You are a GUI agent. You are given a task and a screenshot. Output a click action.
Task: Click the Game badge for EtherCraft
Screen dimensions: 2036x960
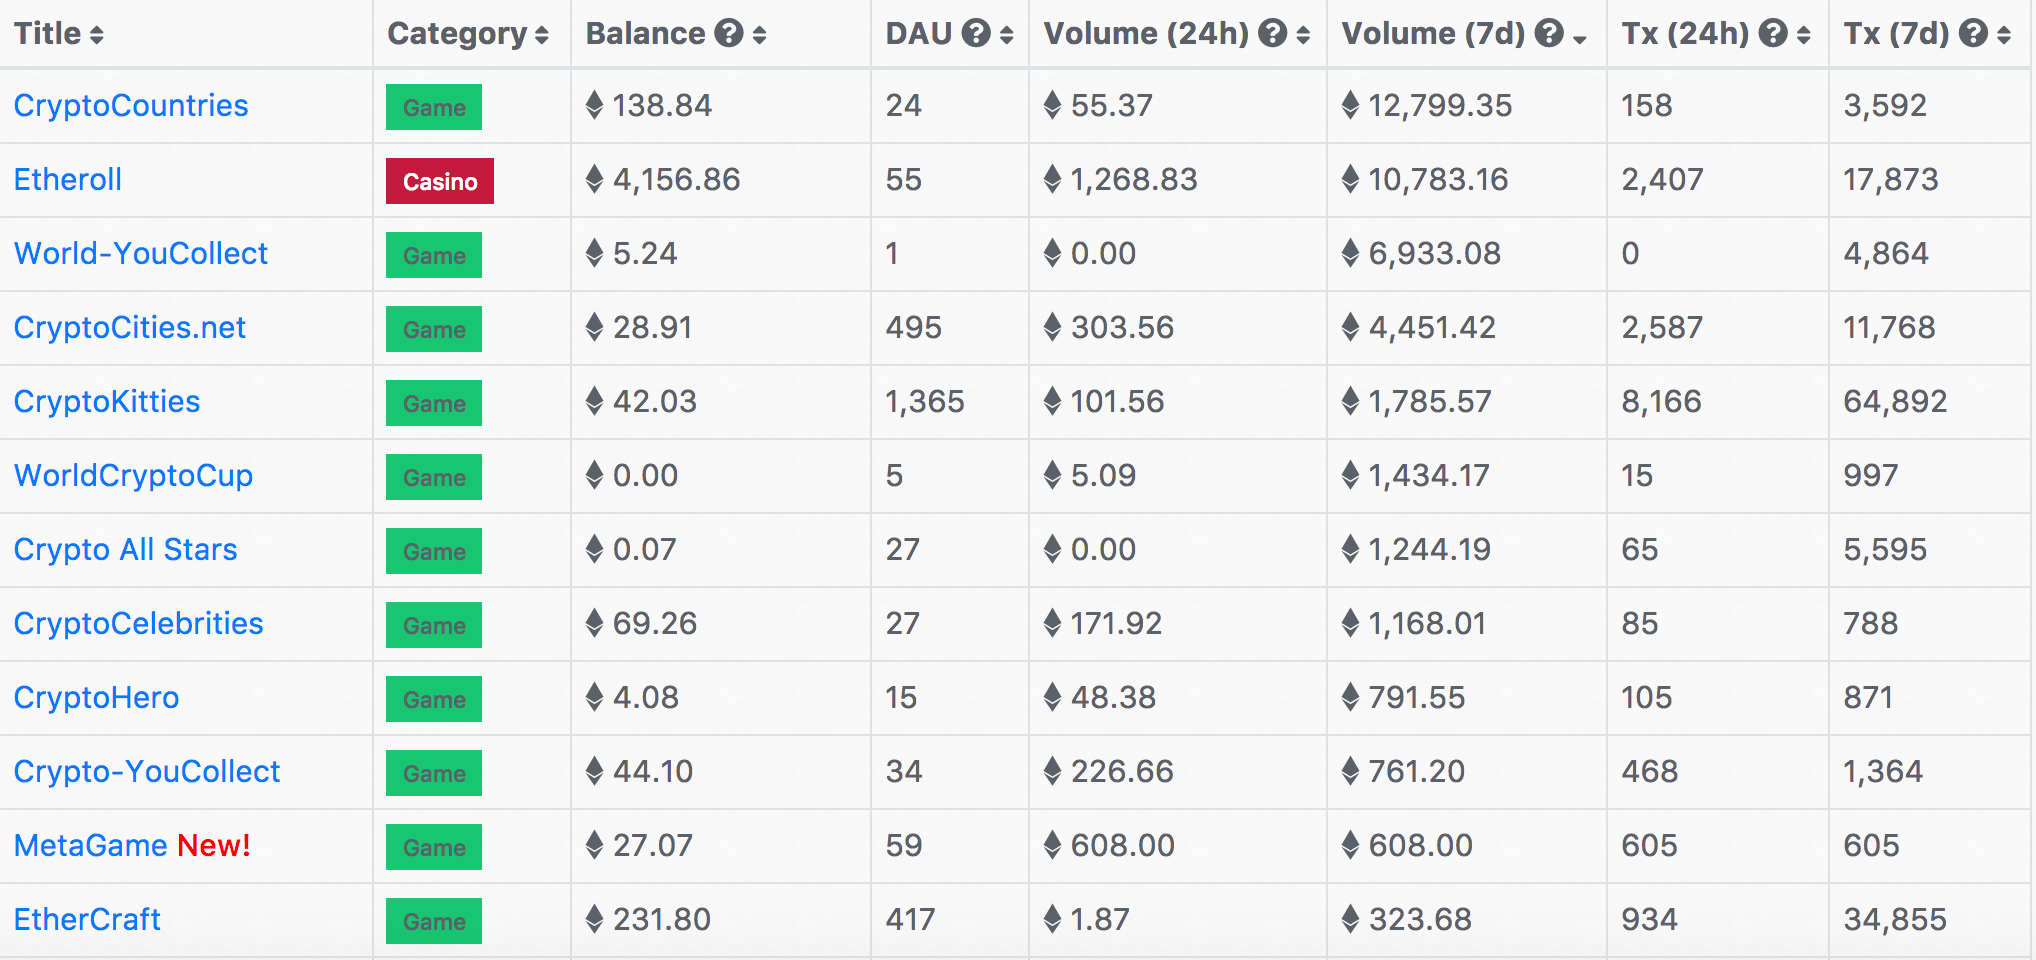pyautogui.click(x=434, y=921)
